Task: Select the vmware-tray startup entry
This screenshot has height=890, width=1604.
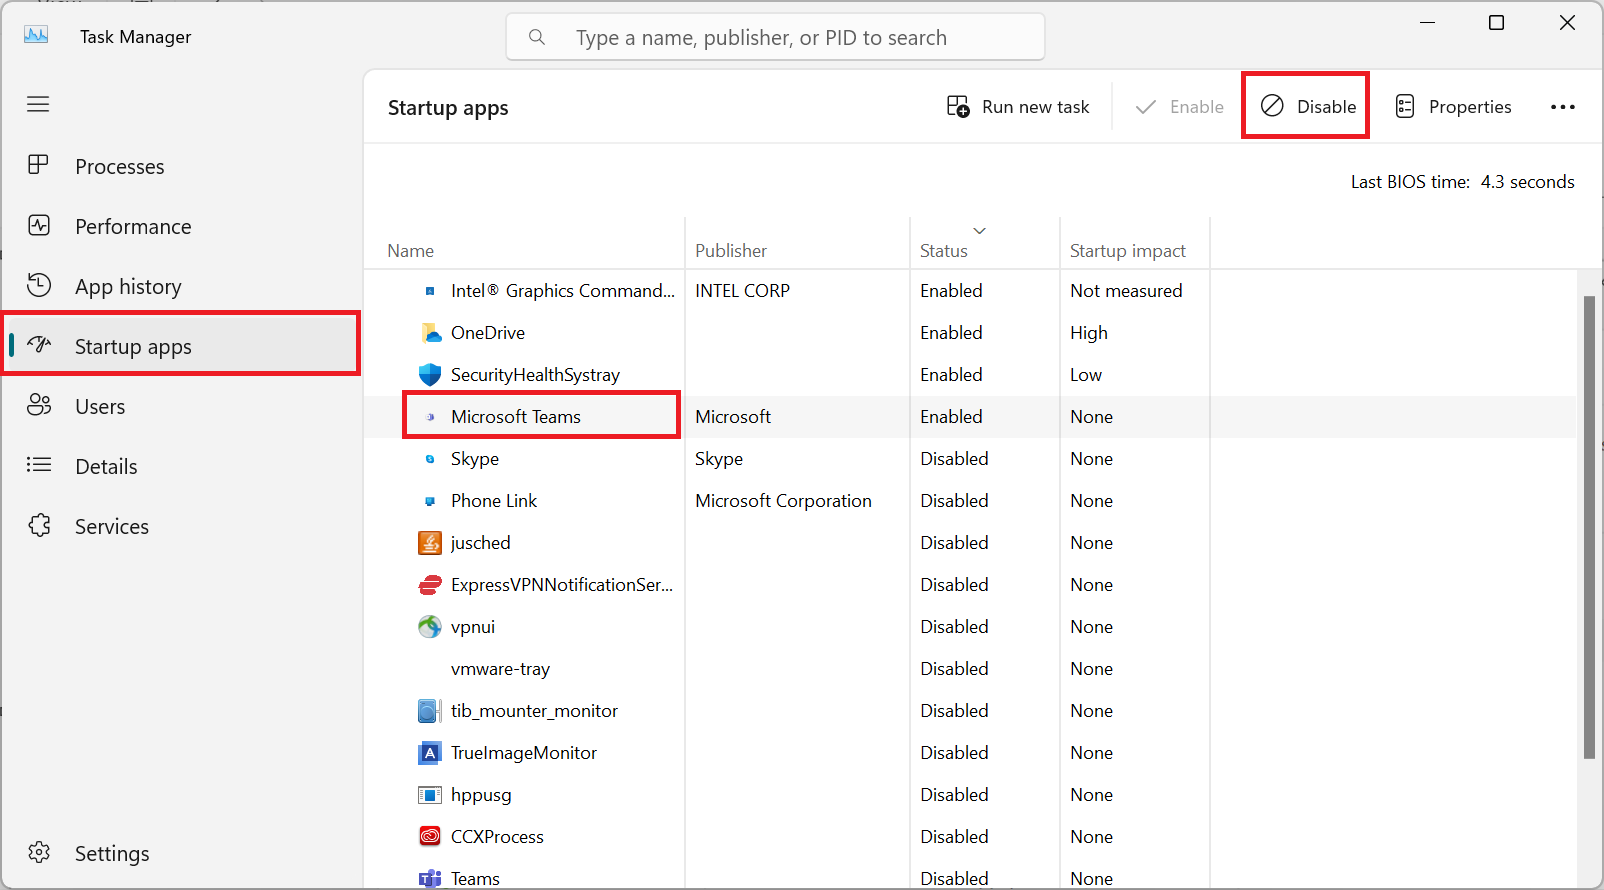Action: click(x=500, y=669)
